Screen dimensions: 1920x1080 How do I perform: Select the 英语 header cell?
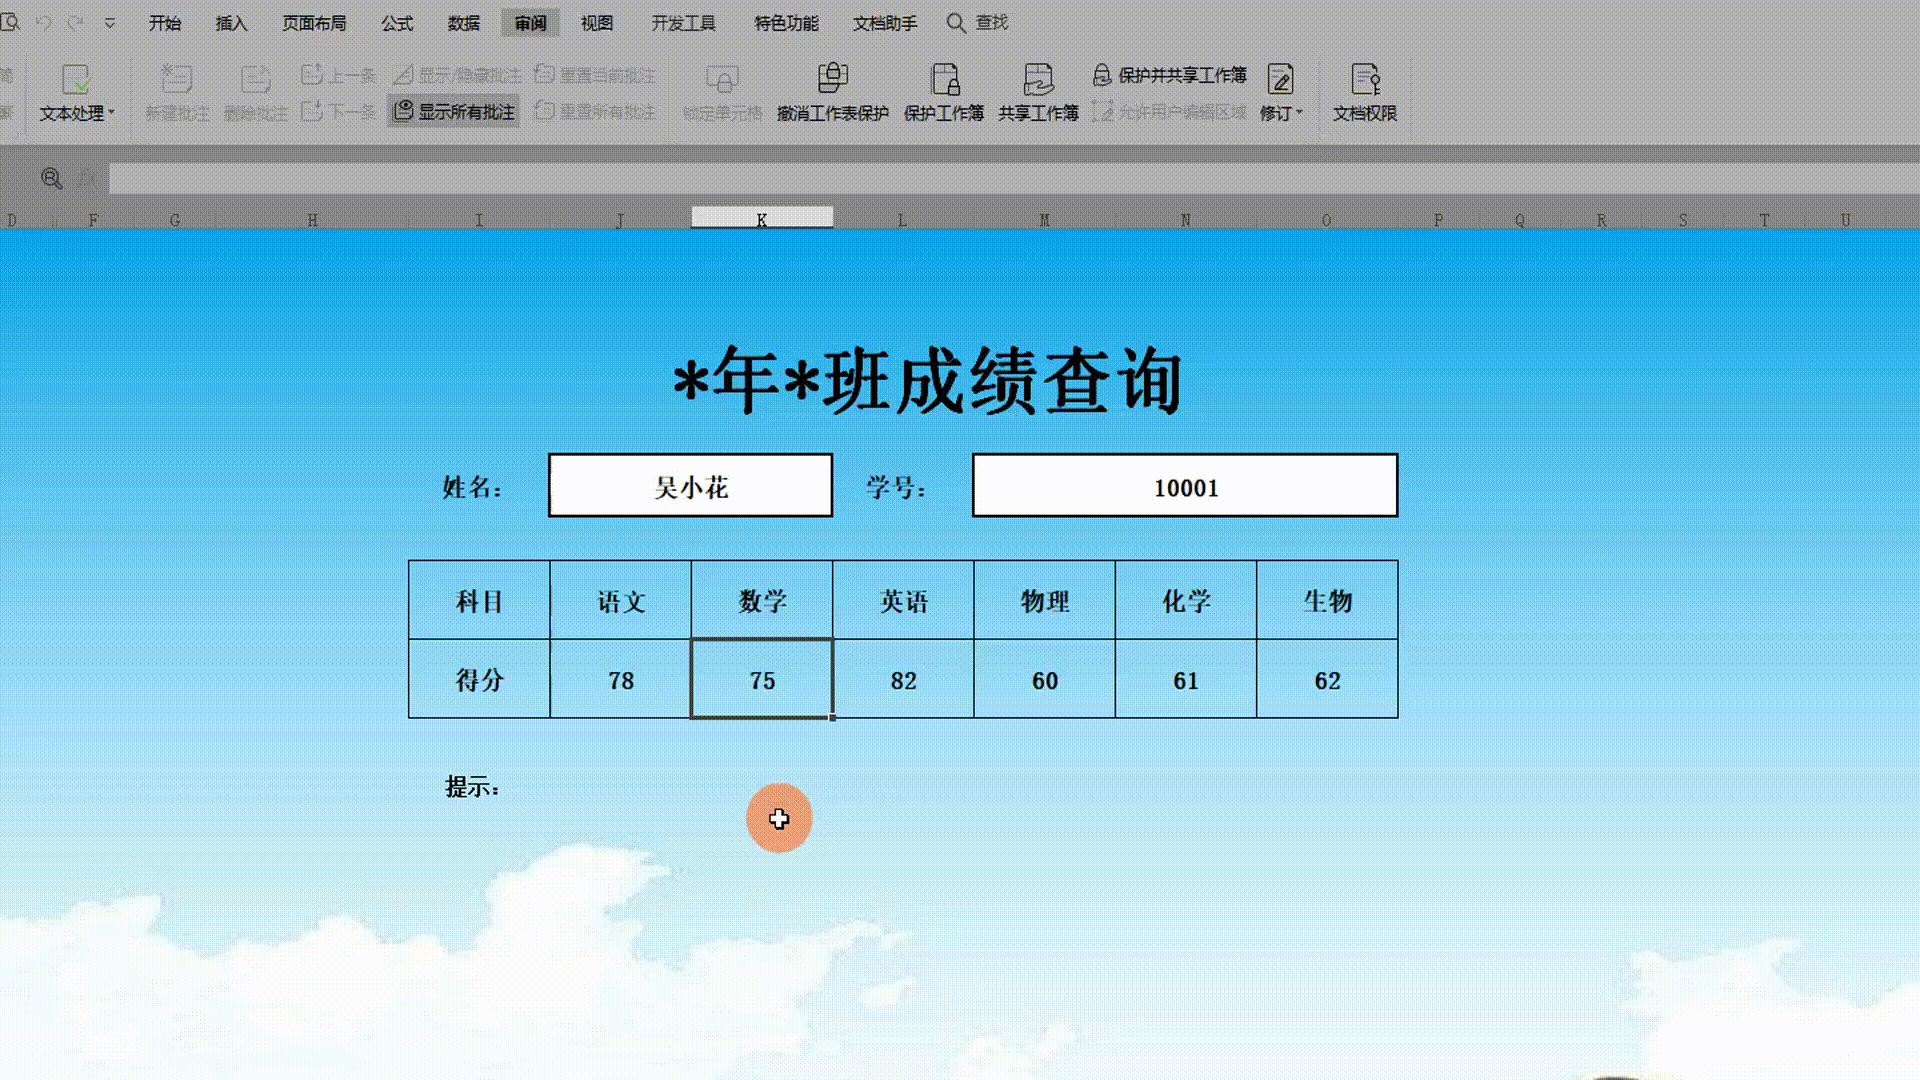pos(903,600)
